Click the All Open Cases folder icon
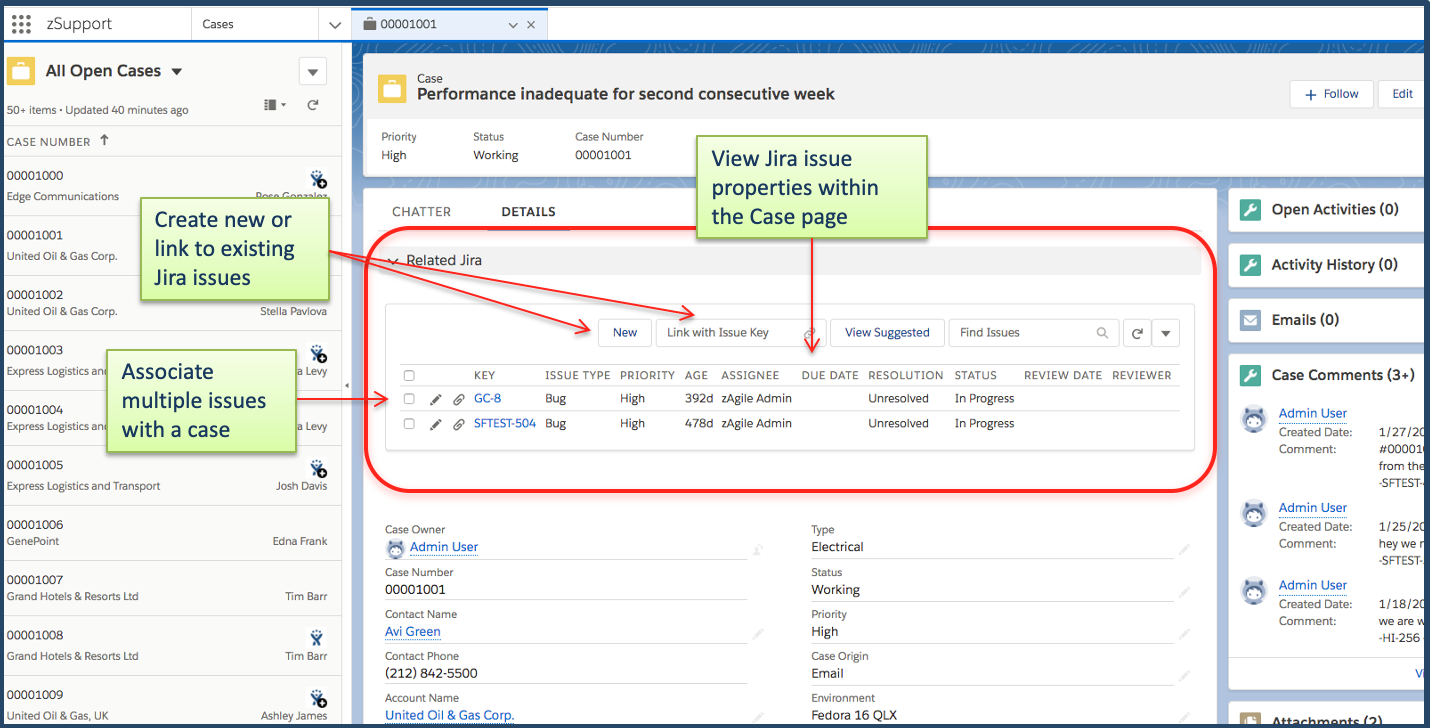Screen dimensions: 1431x728 point(21,72)
